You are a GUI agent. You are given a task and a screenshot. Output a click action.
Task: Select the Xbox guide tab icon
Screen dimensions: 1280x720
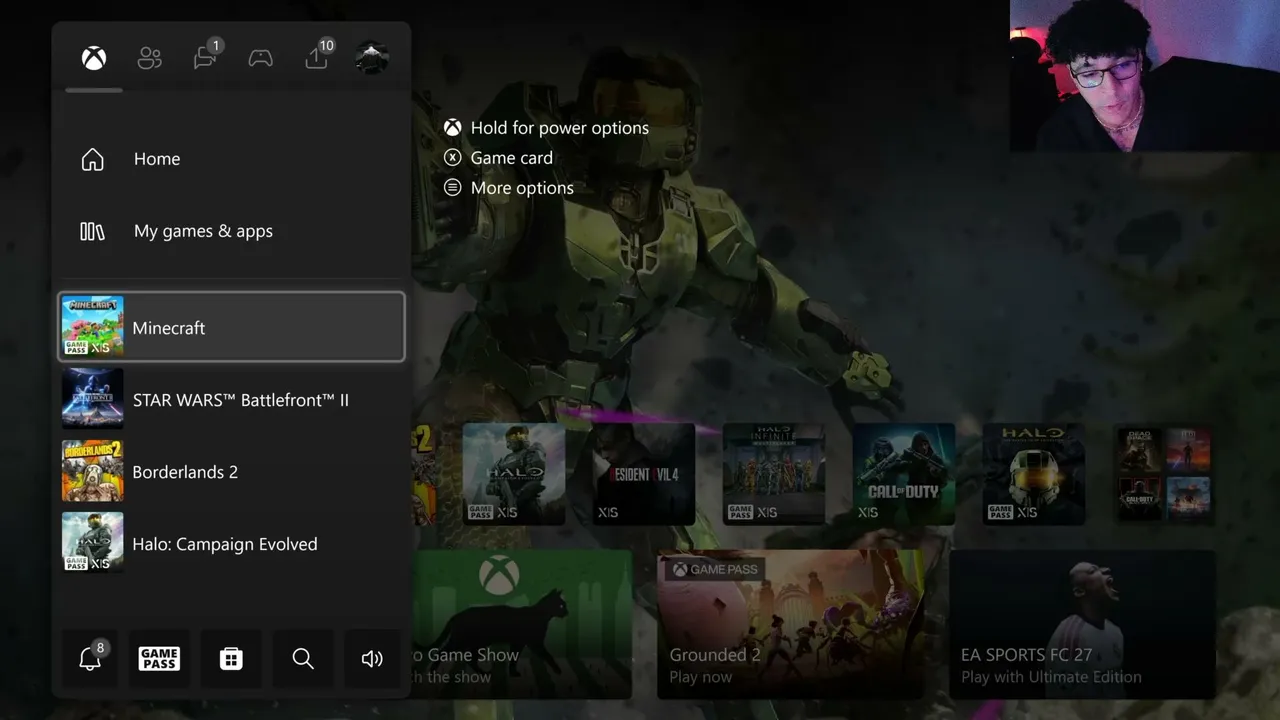coord(94,58)
